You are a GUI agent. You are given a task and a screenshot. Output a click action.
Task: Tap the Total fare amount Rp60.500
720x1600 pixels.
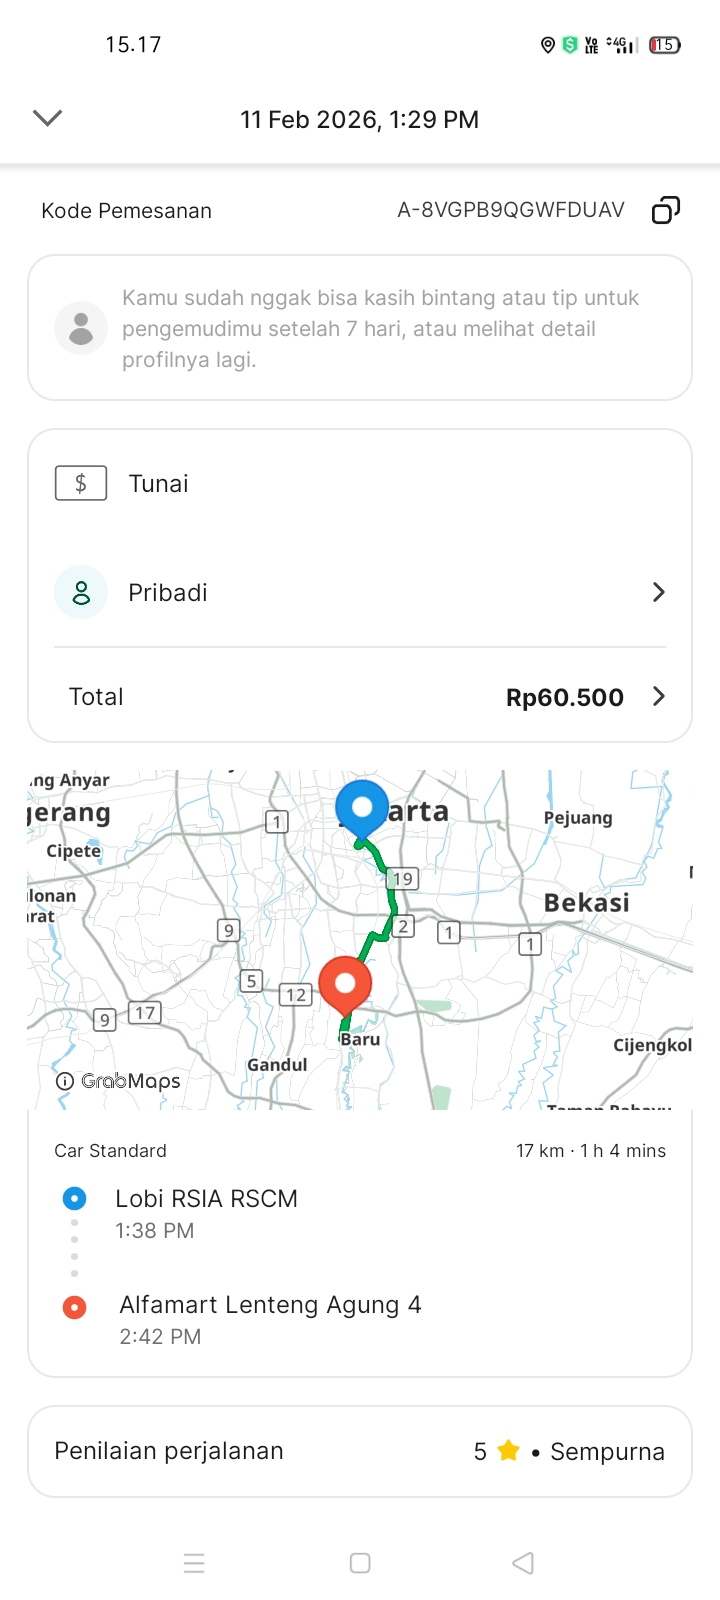click(564, 697)
